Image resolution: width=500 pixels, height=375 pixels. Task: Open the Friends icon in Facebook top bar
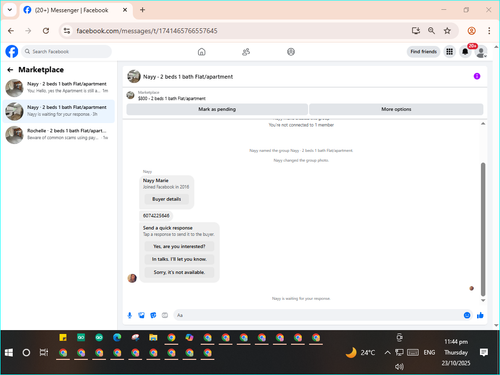coord(246,52)
